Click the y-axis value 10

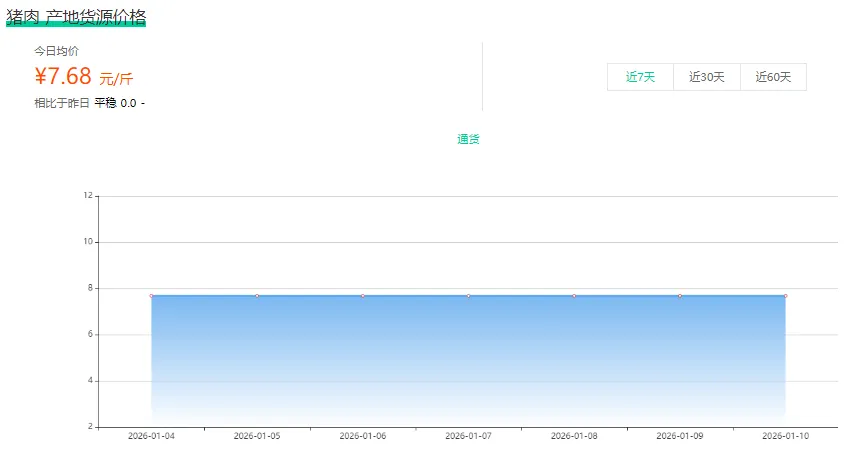88,242
